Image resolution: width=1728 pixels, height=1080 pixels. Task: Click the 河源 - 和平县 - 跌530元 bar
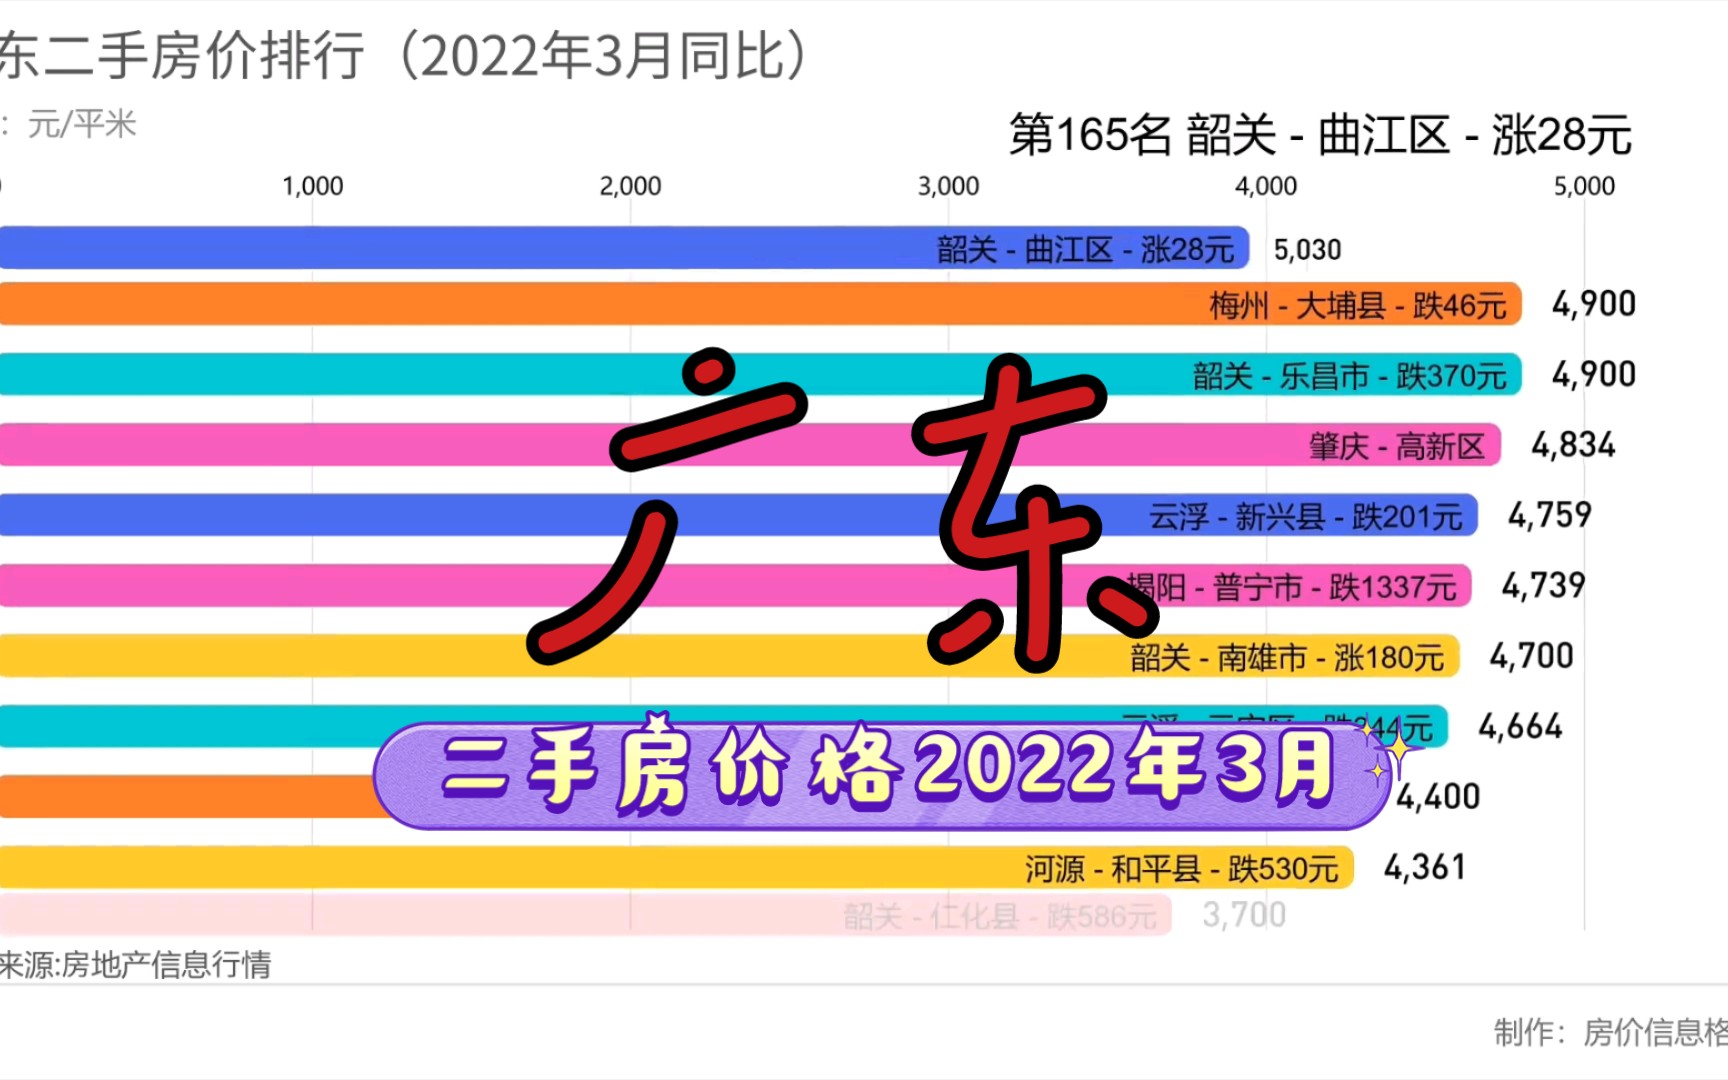pos(676,868)
